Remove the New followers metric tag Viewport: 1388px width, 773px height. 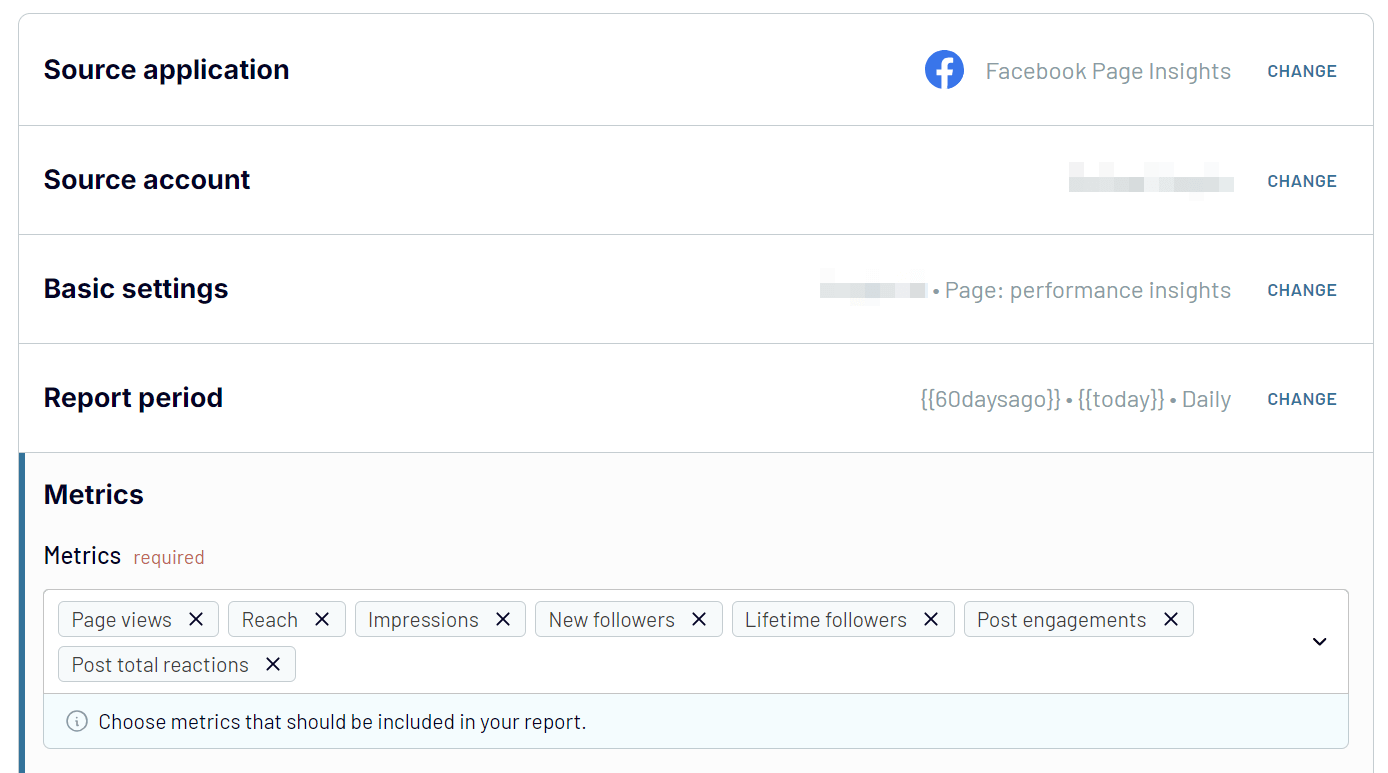(699, 620)
